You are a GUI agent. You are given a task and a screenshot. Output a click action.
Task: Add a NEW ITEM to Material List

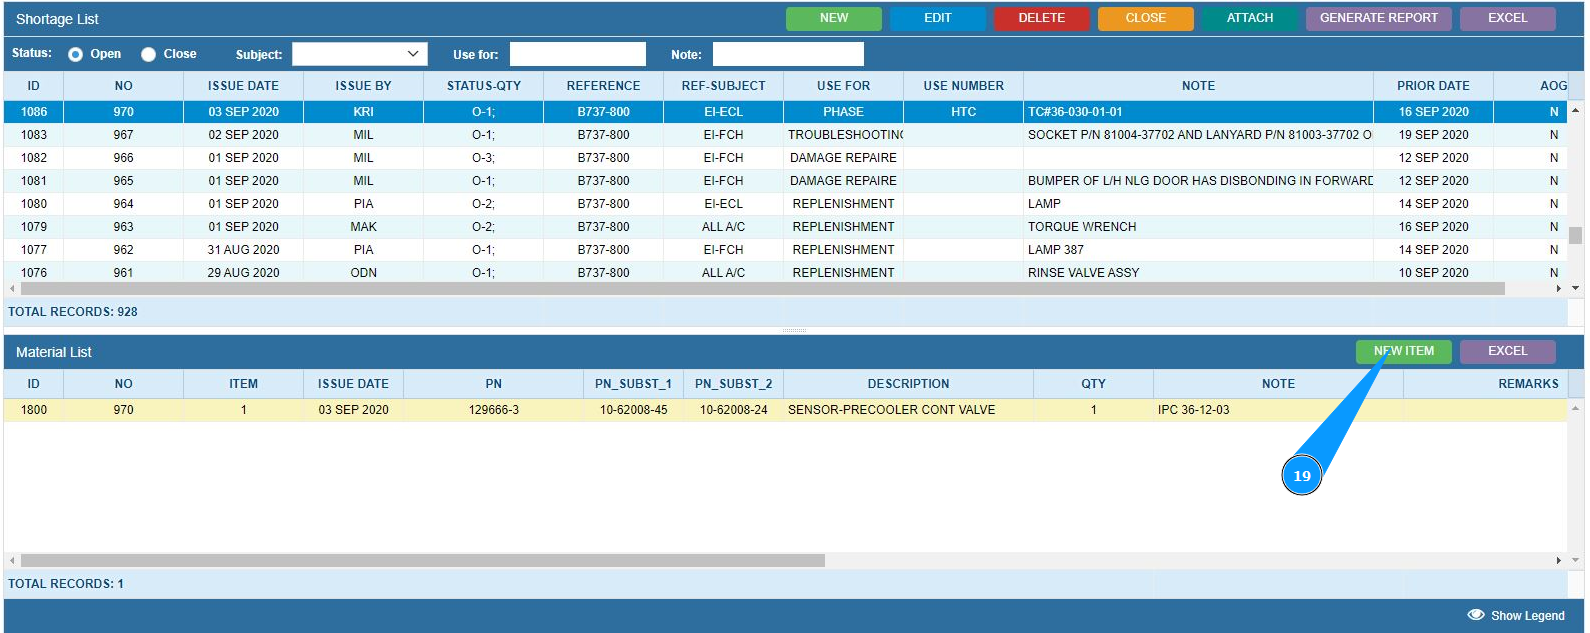[x=1403, y=351]
